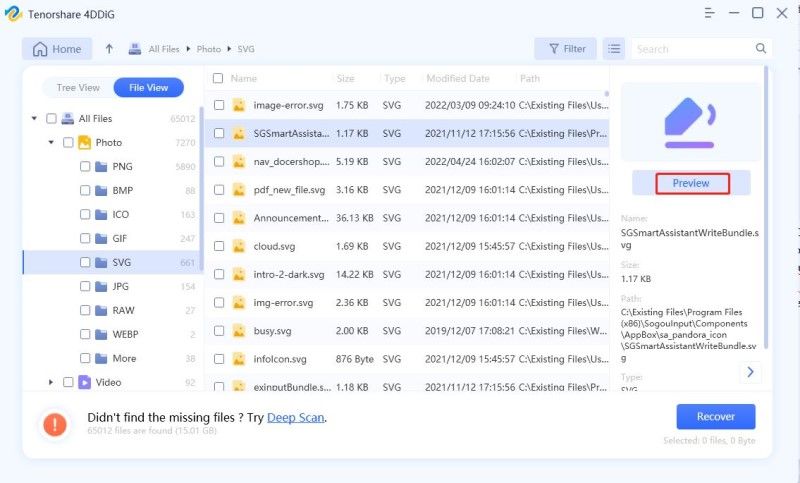Tick the RAW folder checkbox

pos(85,310)
